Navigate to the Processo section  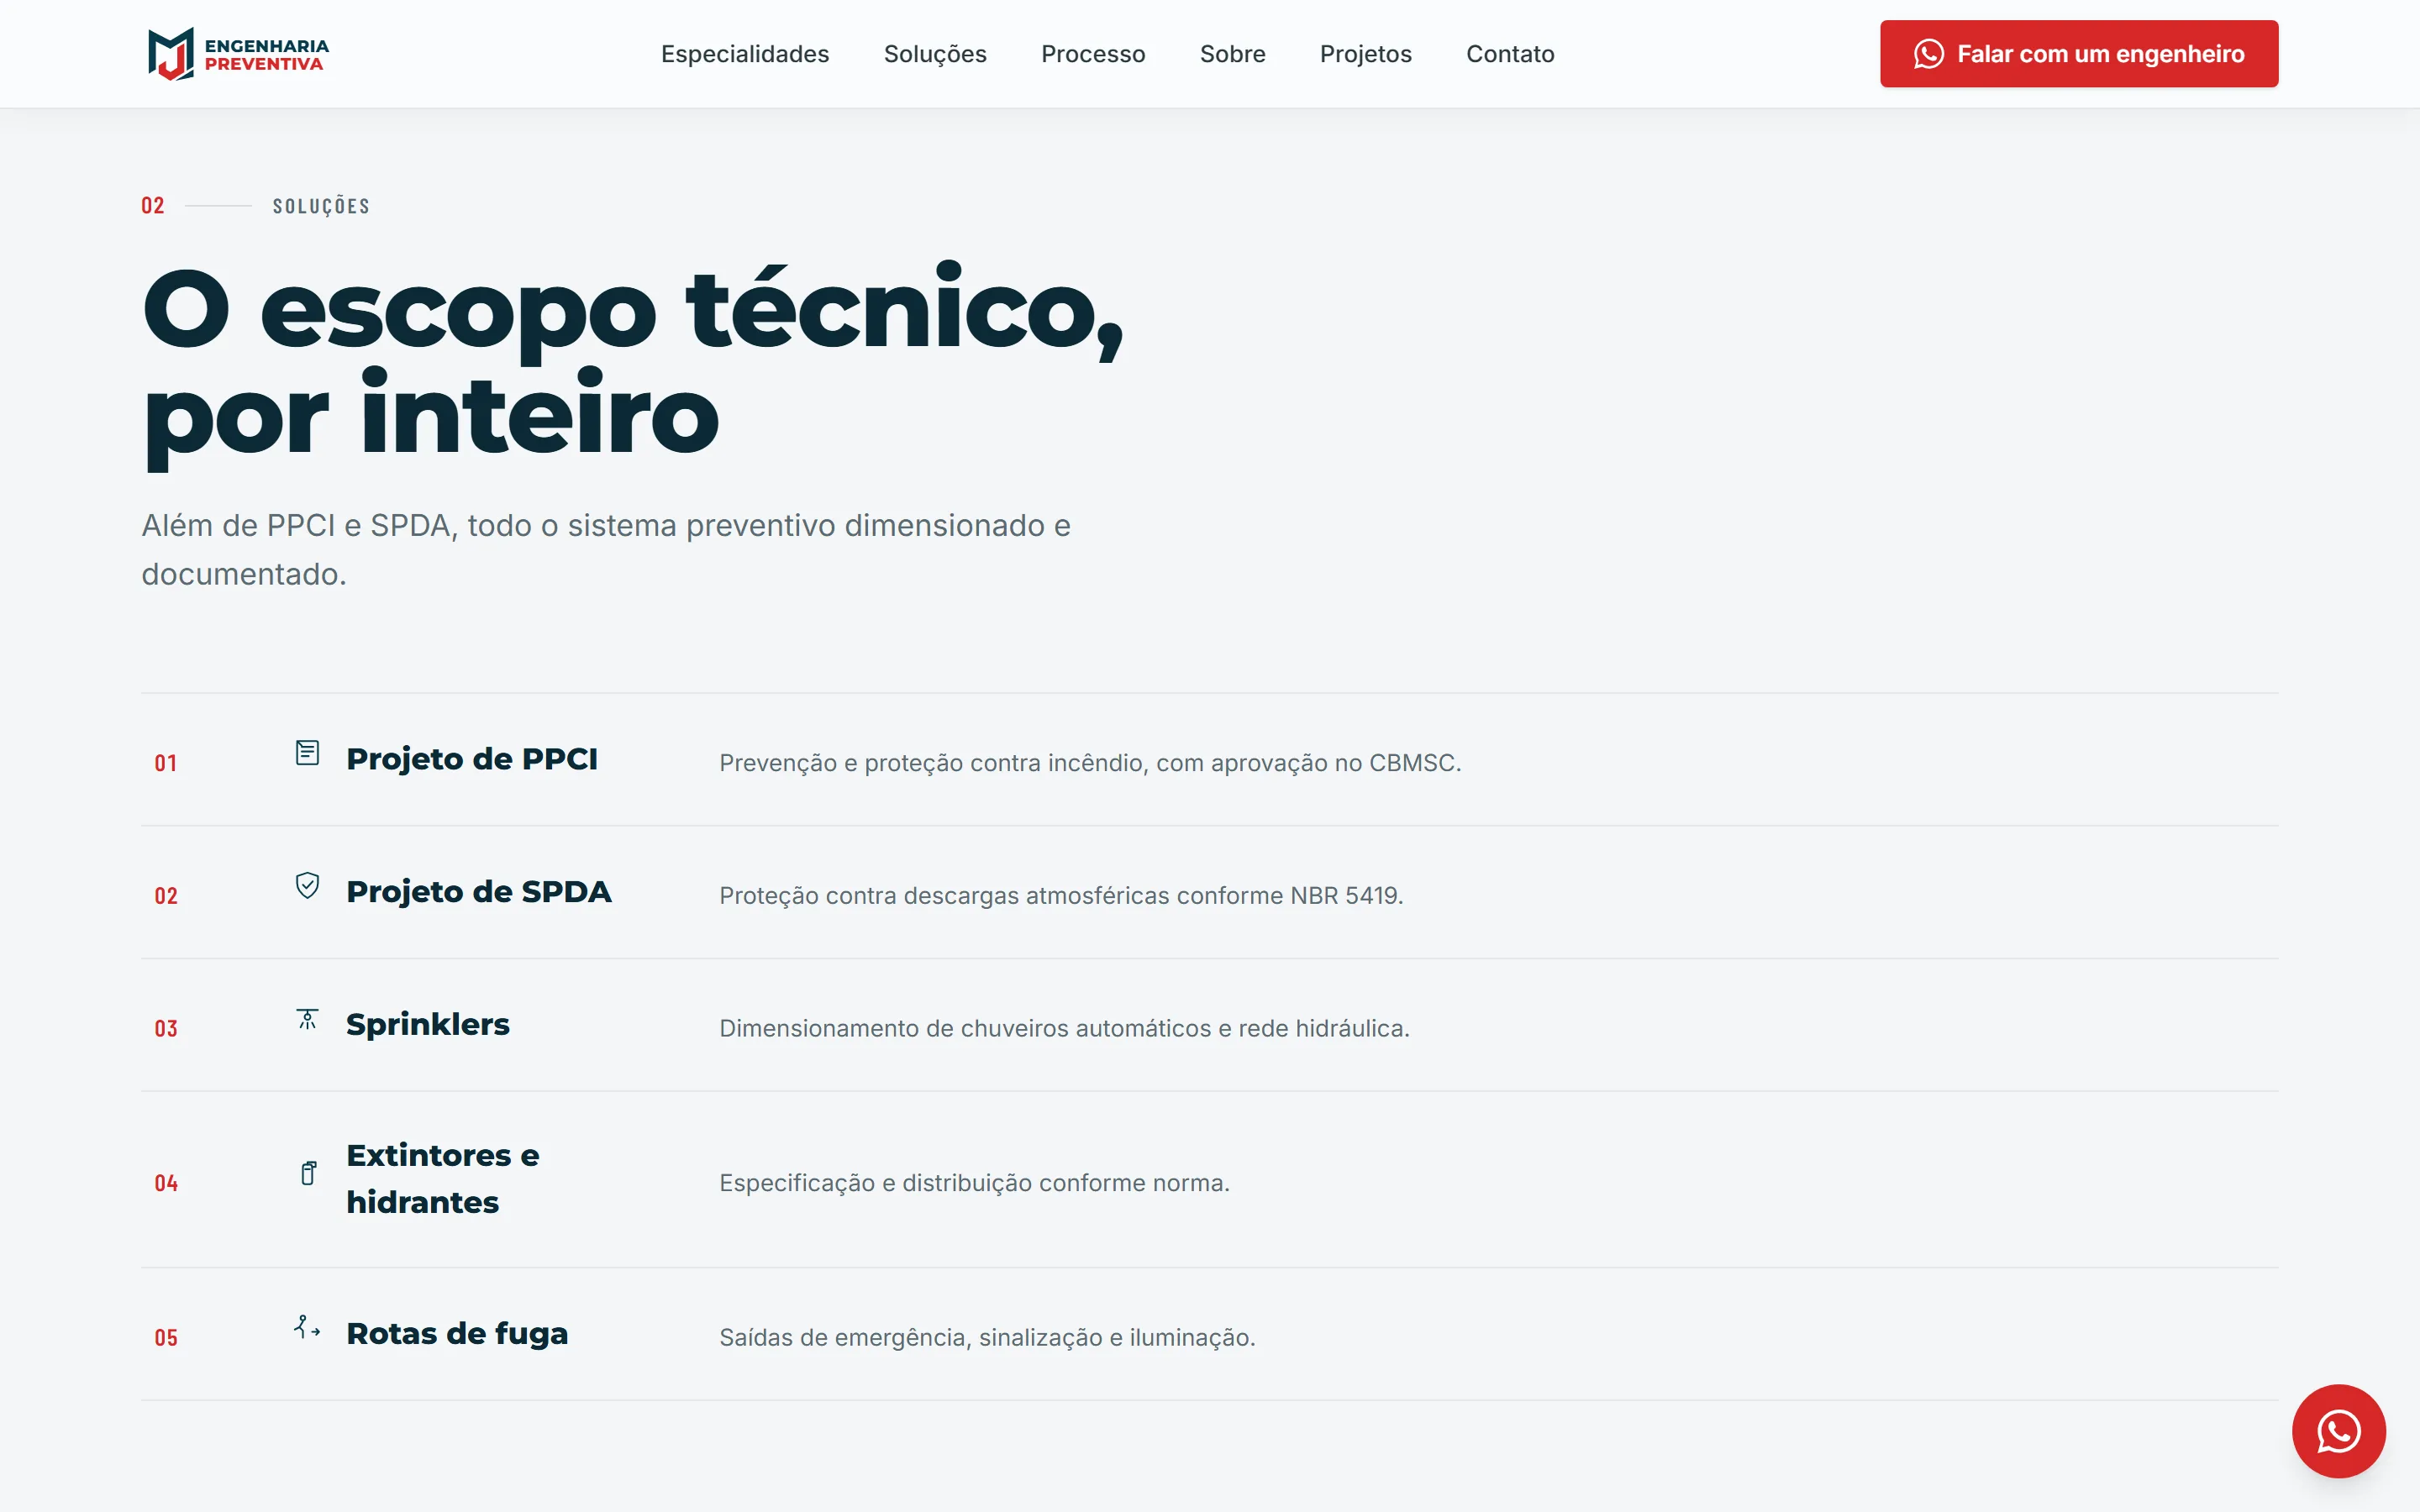(1093, 54)
